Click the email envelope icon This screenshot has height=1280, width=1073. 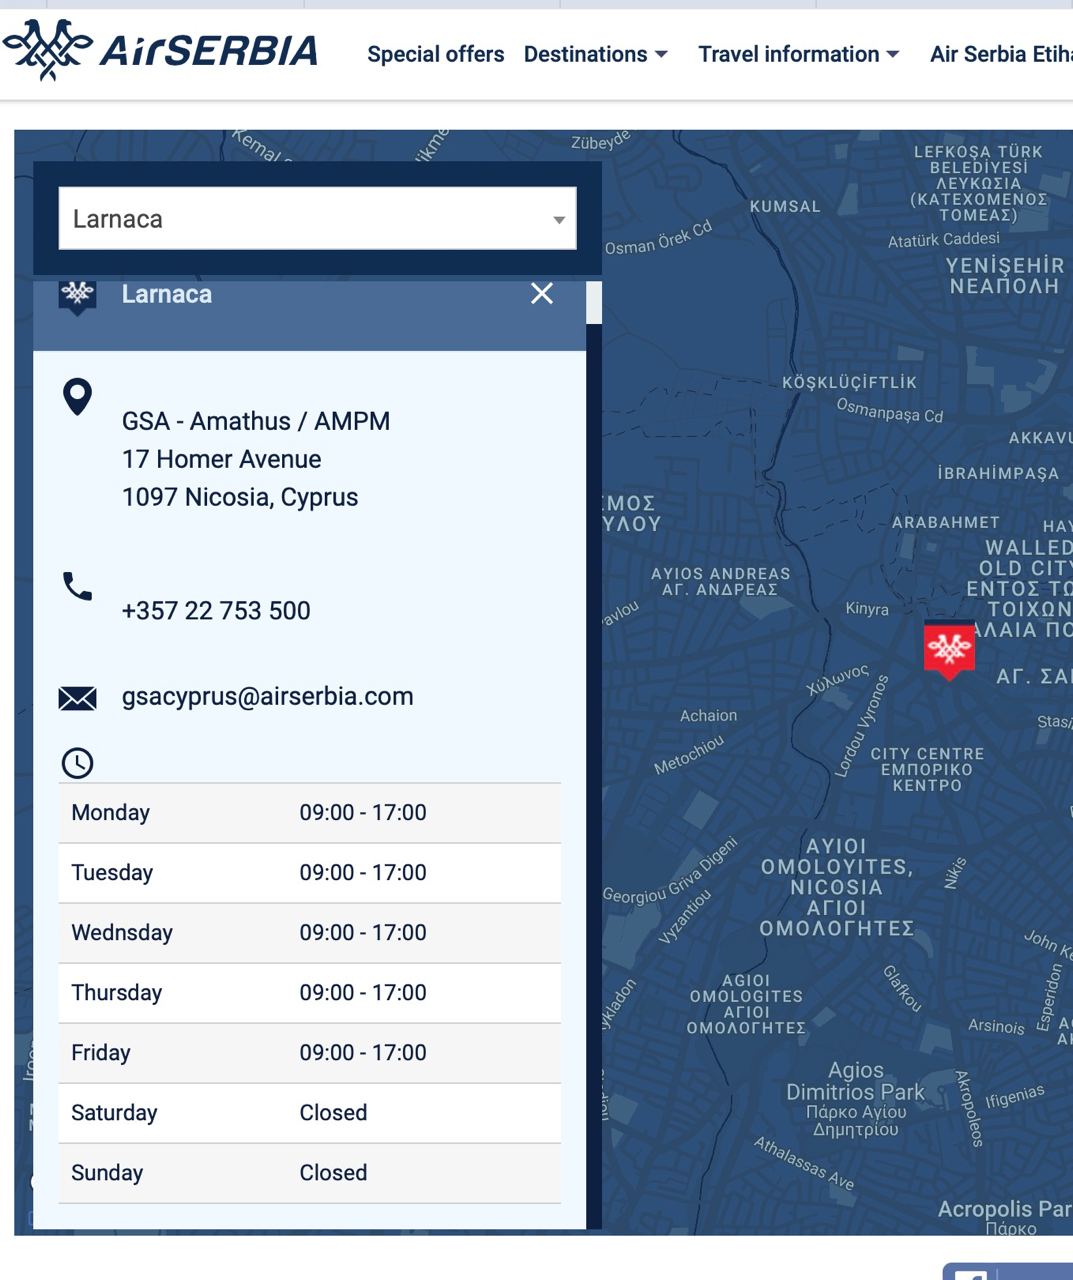(x=77, y=698)
